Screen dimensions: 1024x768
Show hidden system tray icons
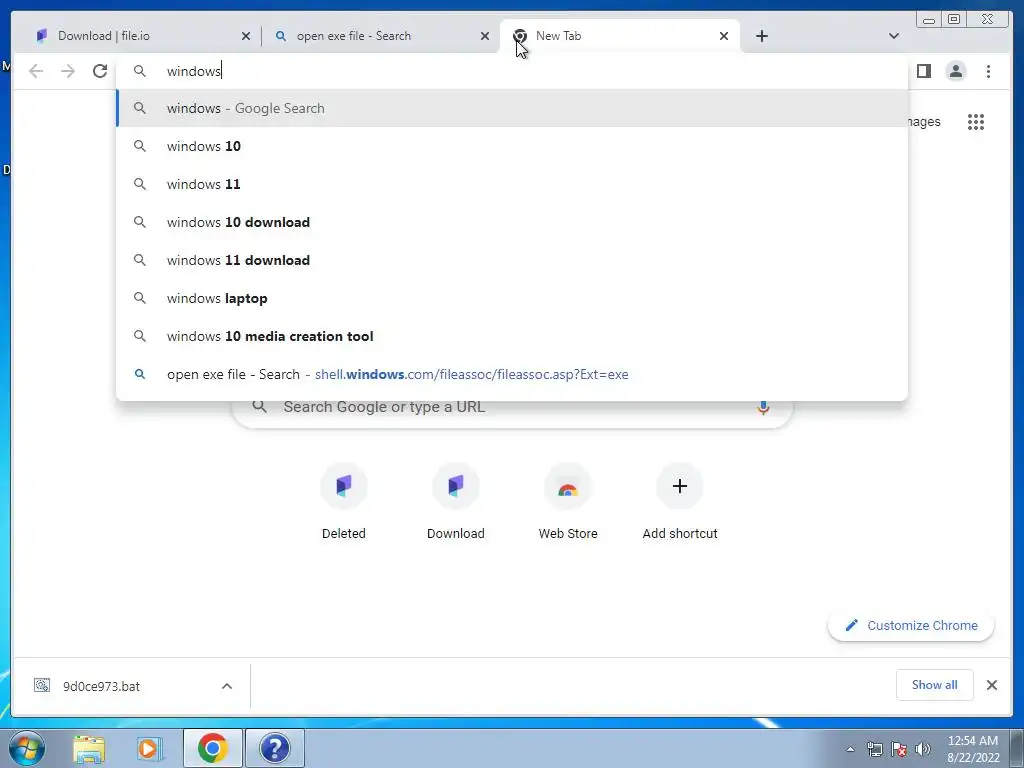(x=850, y=749)
